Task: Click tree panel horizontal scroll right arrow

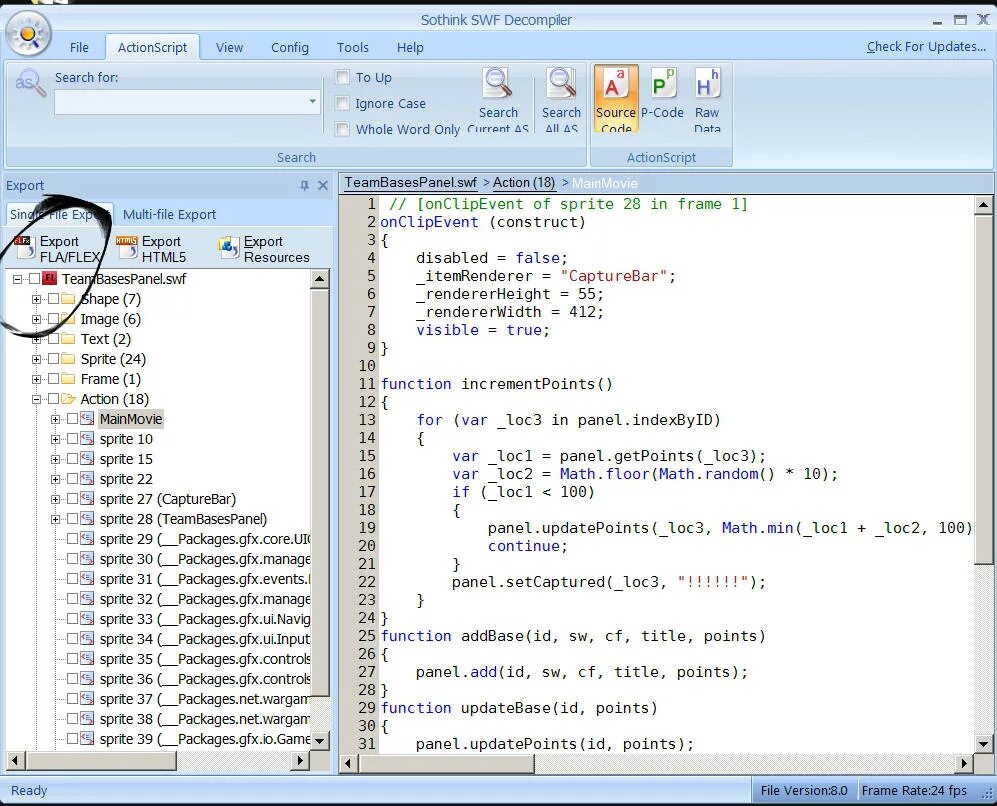Action: (x=301, y=760)
